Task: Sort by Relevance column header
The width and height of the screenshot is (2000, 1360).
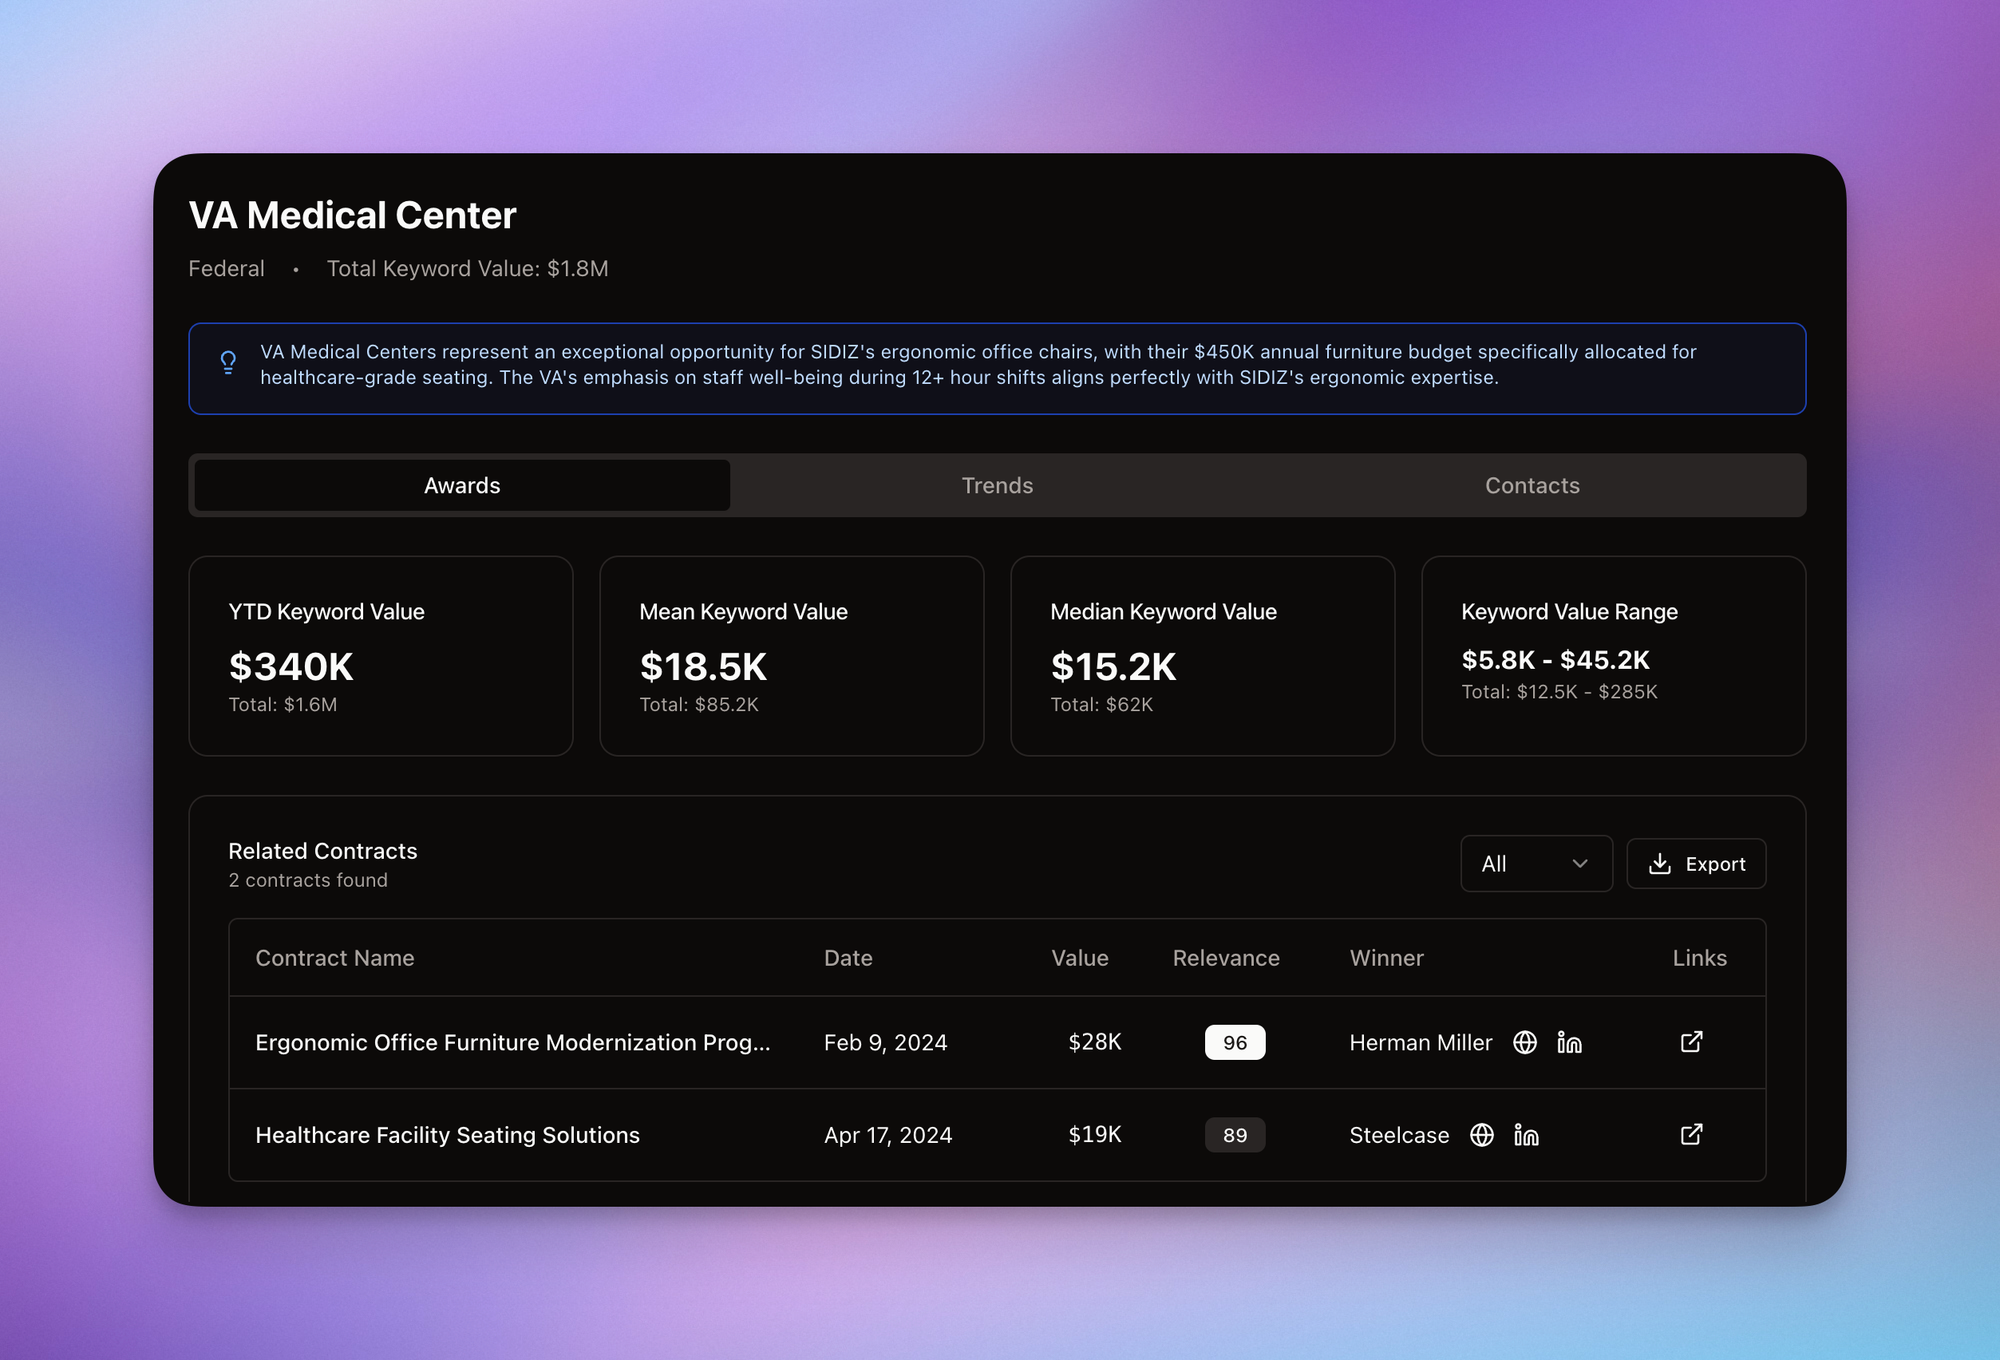Action: [x=1226, y=958]
